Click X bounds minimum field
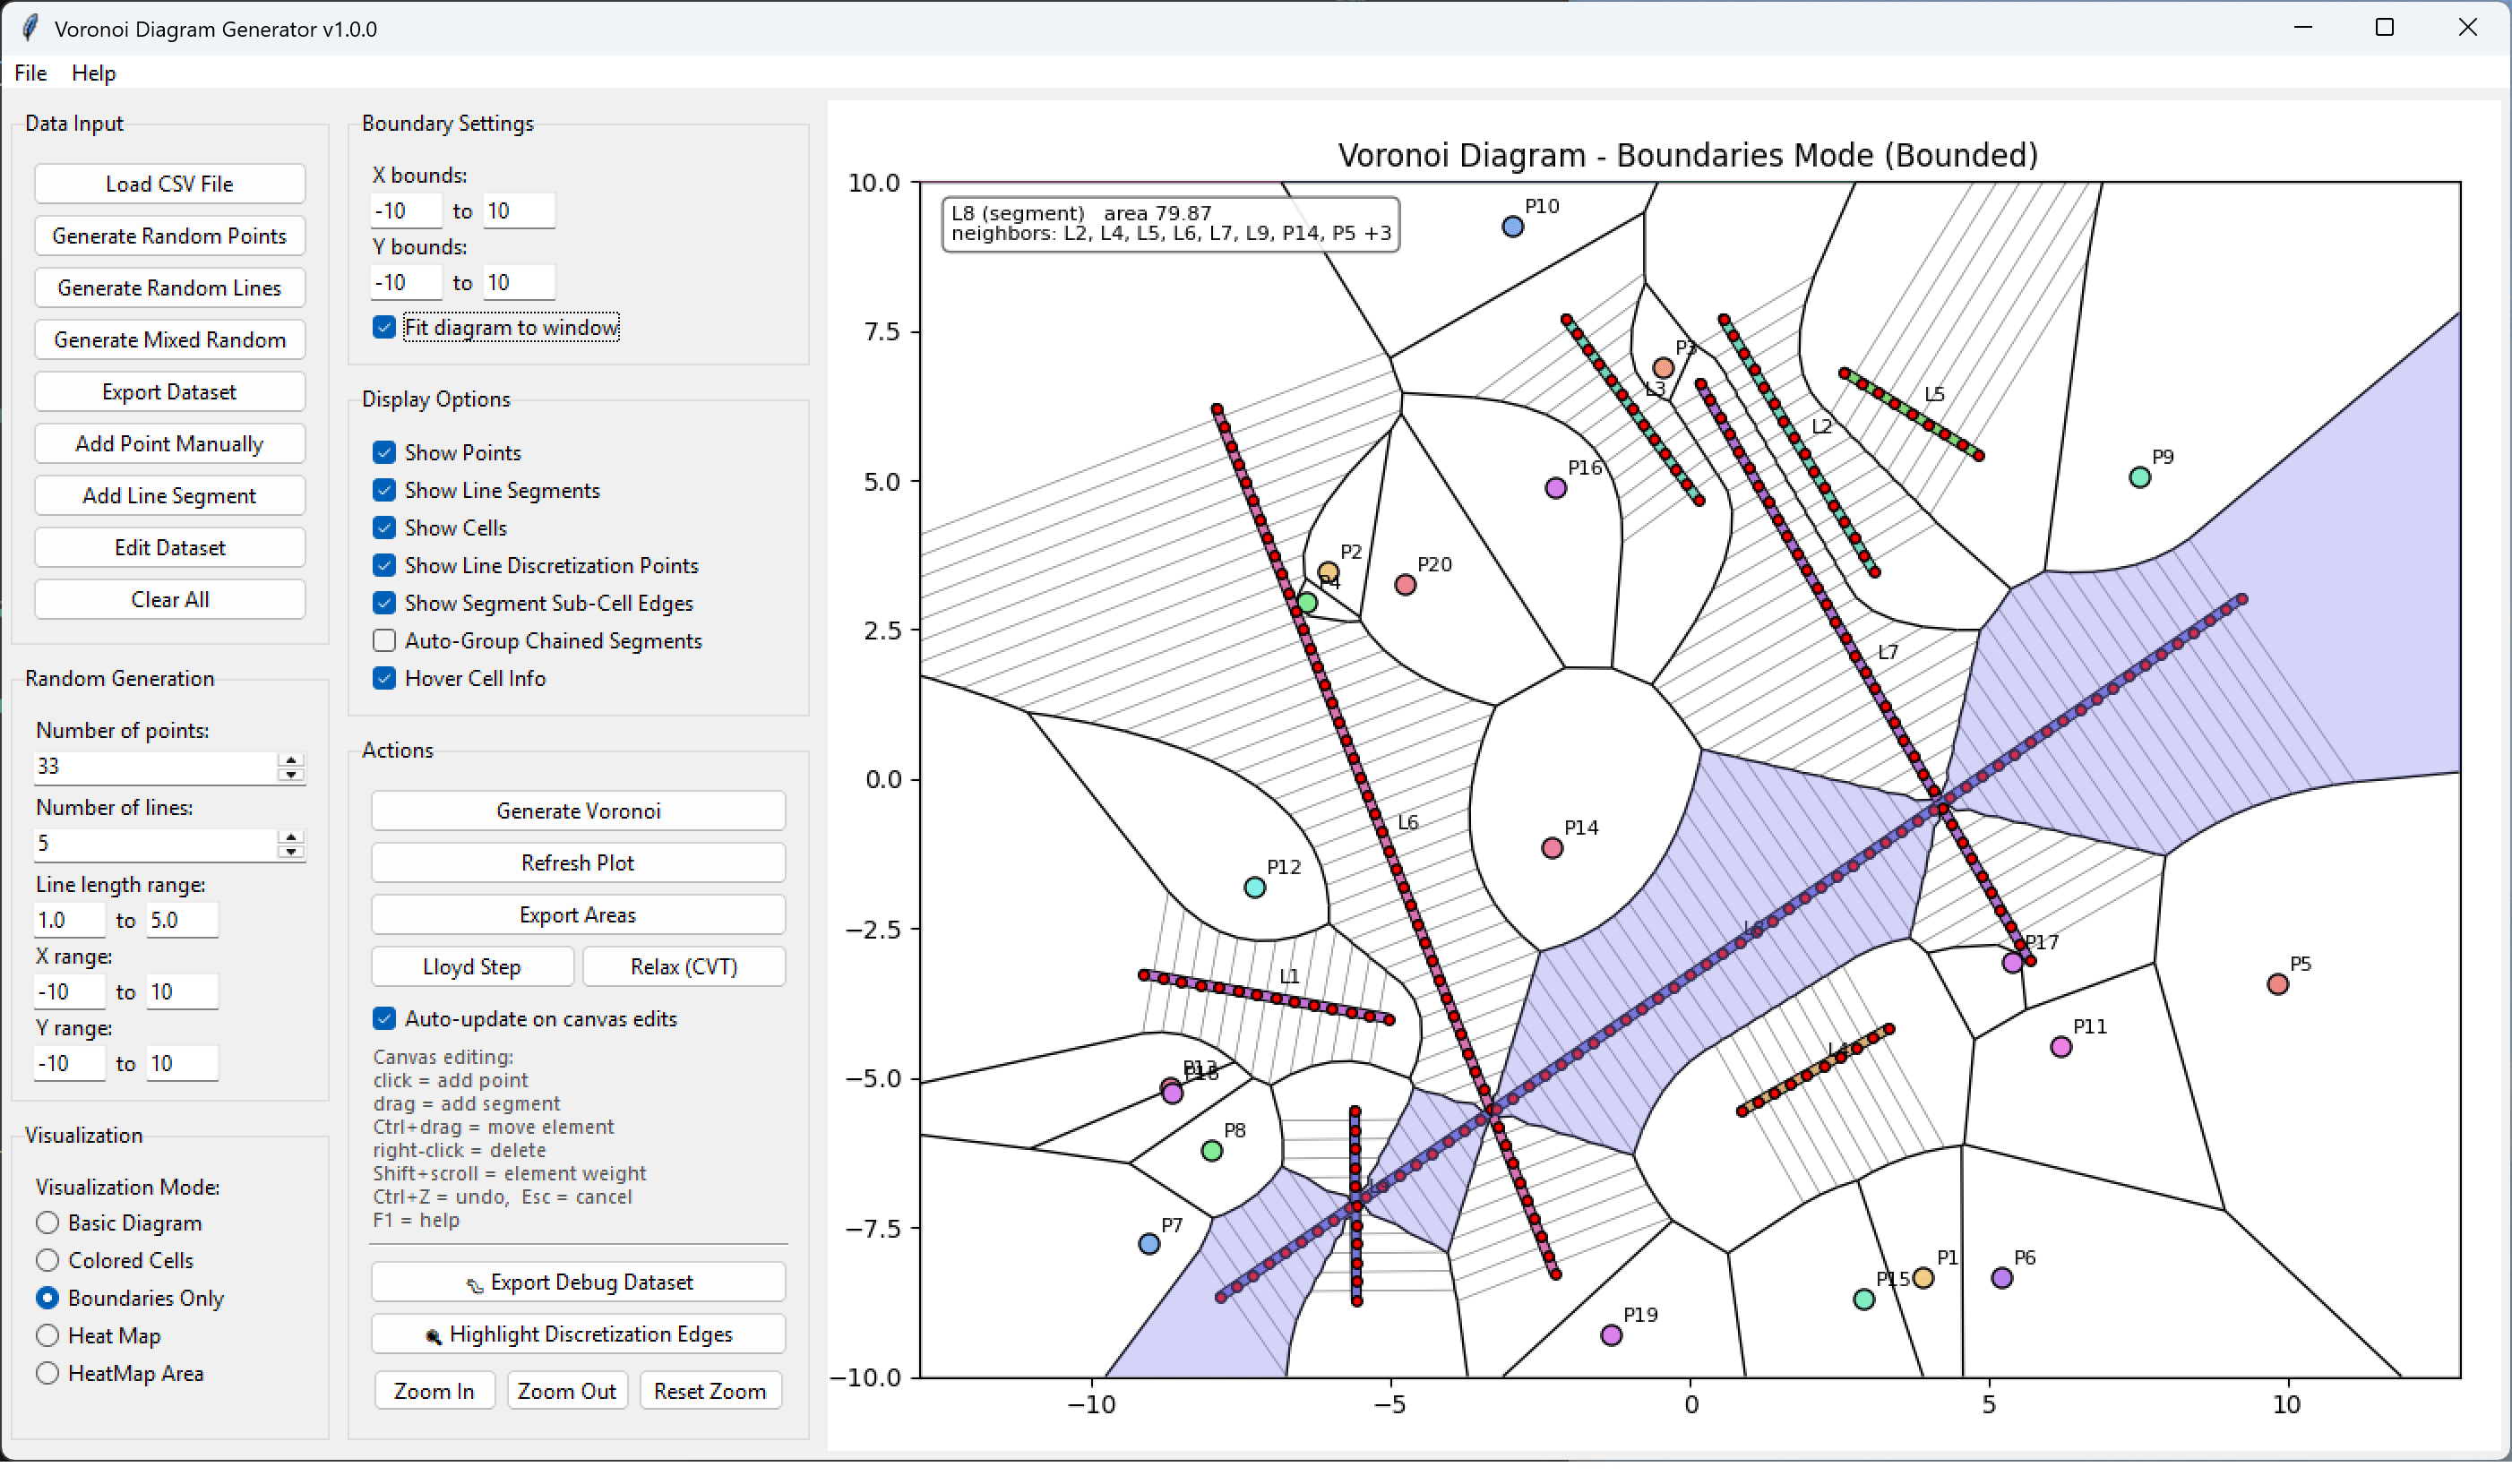The height and width of the screenshot is (1484, 2512). pyautogui.click(x=406, y=211)
